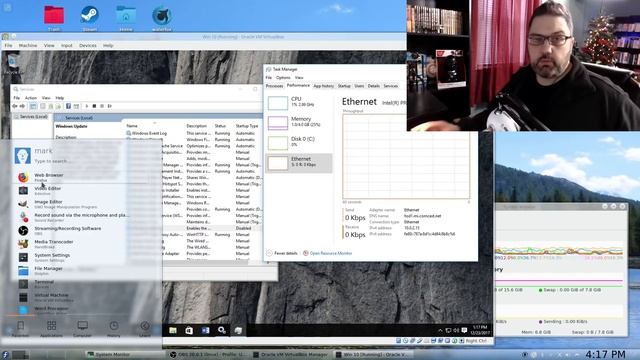This screenshot has width=640, height=360.
Task: Open VirtualBox Machine menu
Action: pyautogui.click(x=28, y=45)
